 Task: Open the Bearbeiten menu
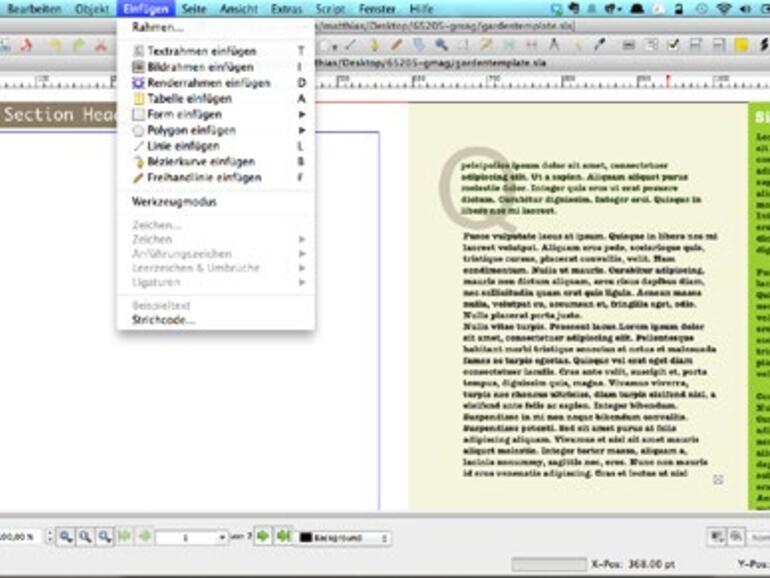[34, 9]
